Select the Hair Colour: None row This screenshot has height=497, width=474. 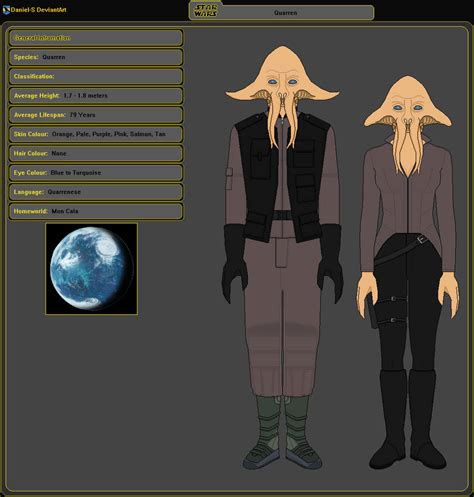pos(96,153)
